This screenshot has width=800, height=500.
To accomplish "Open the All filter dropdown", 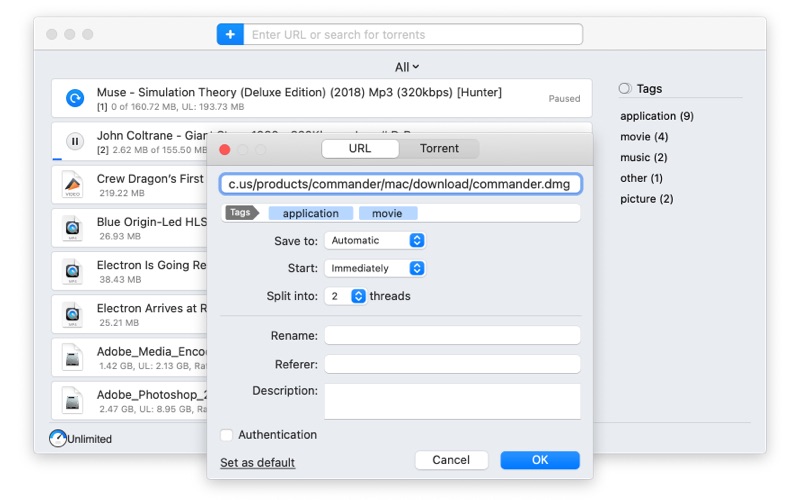I will (x=407, y=67).
